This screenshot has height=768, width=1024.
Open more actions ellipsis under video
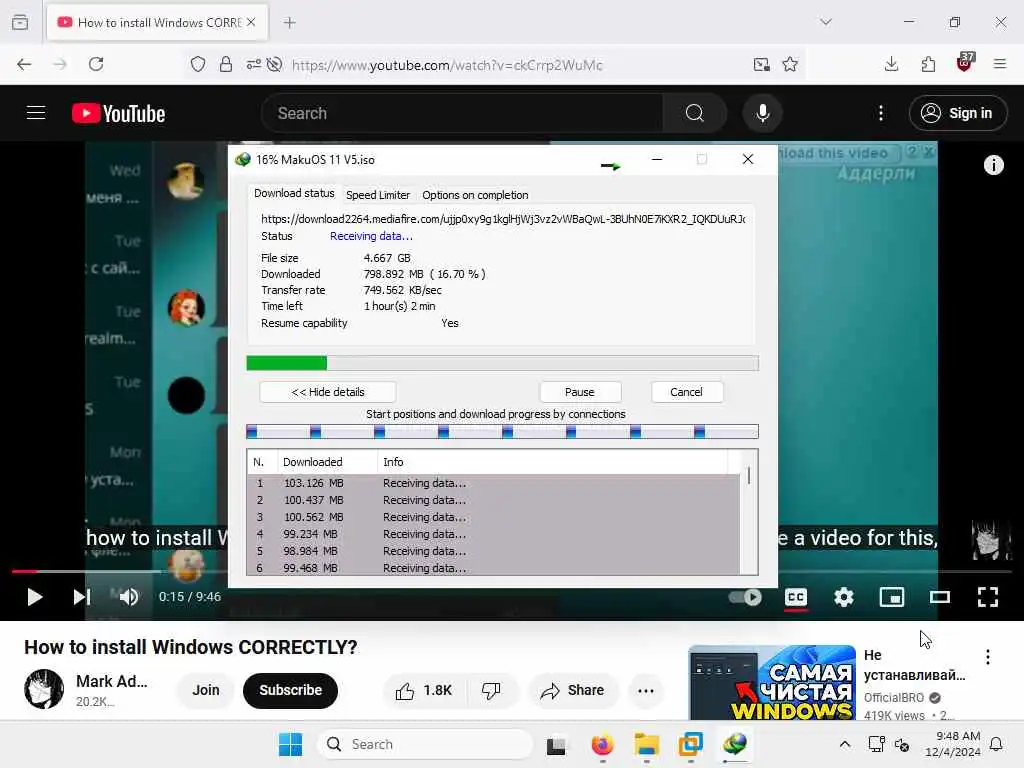click(645, 690)
